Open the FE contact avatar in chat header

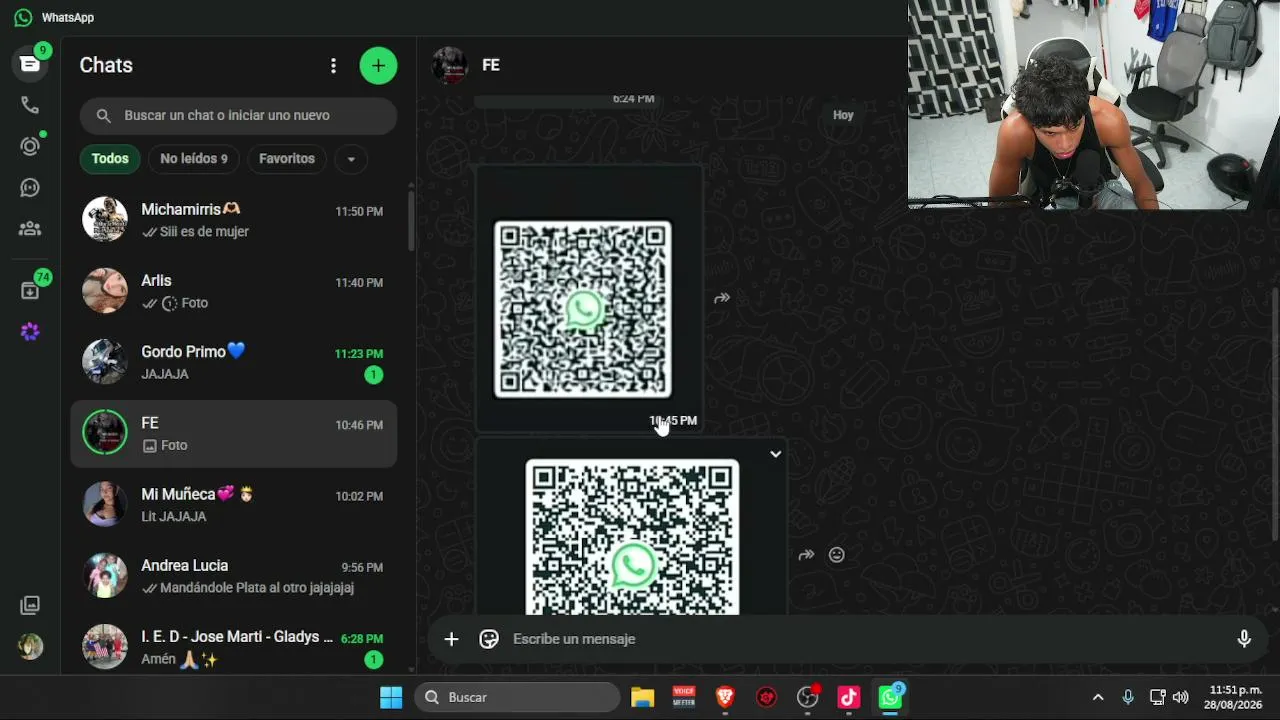[450, 65]
